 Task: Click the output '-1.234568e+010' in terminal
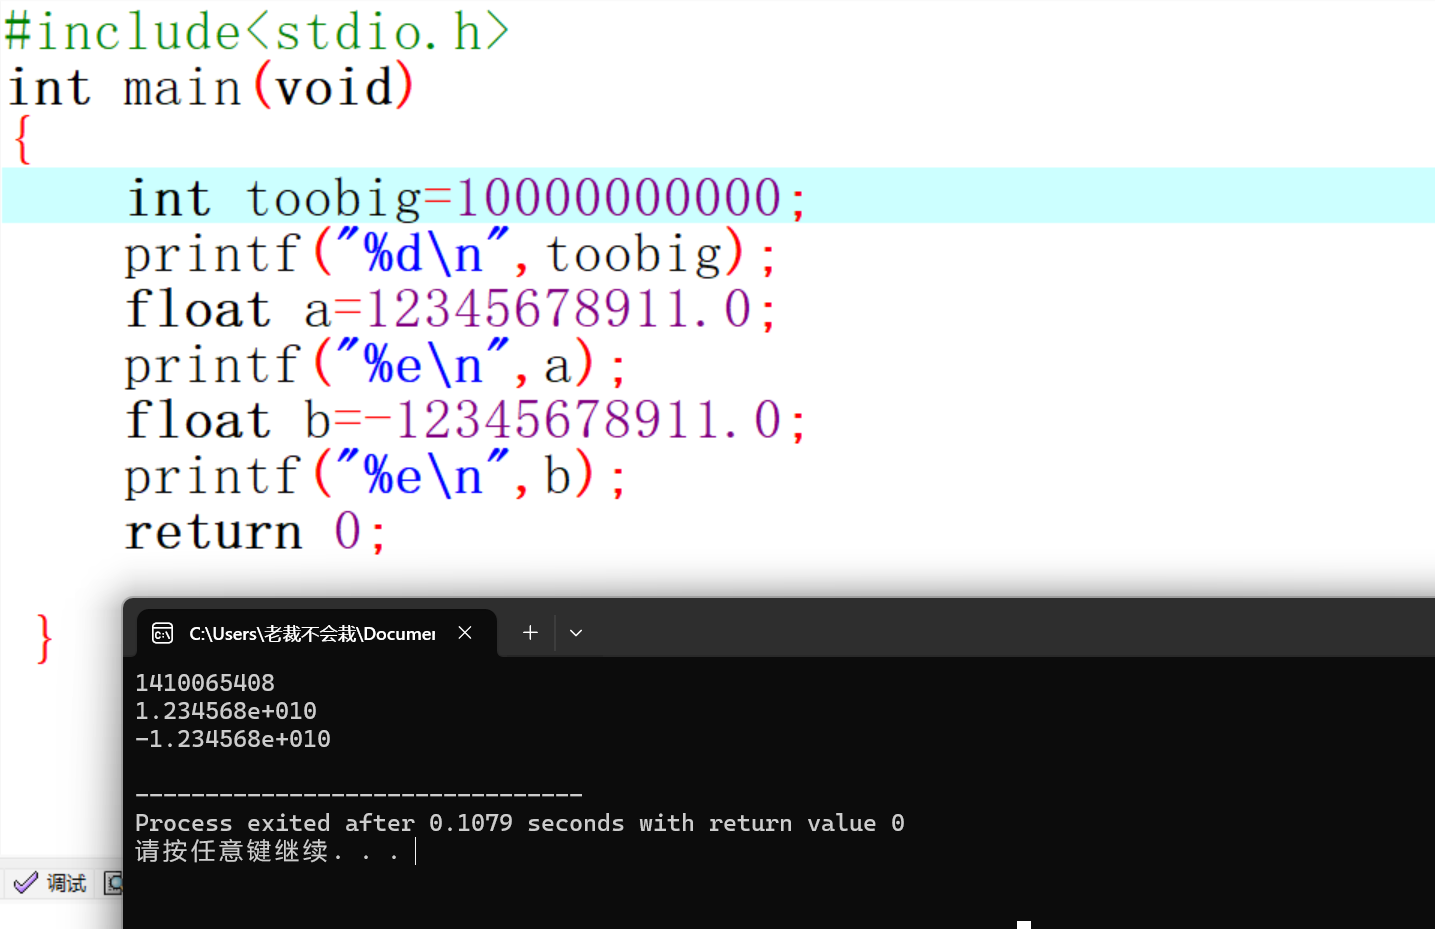(x=233, y=739)
